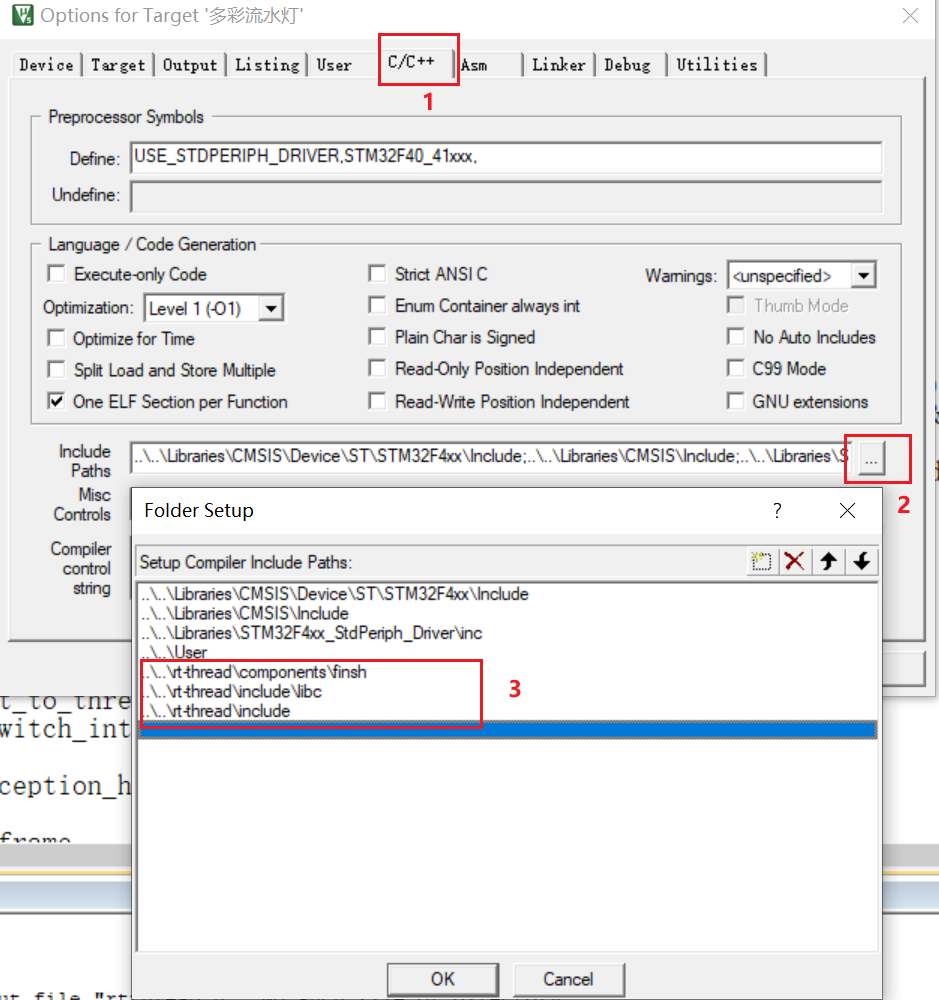This screenshot has height=1000, width=939.
Task: Toggle Optimize for Time checkbox
Action: (x=56, y=337)
